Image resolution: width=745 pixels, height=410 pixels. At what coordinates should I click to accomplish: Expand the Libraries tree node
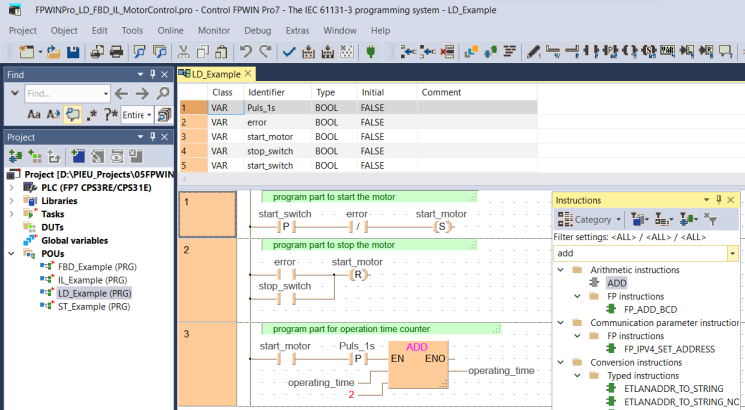12,201
